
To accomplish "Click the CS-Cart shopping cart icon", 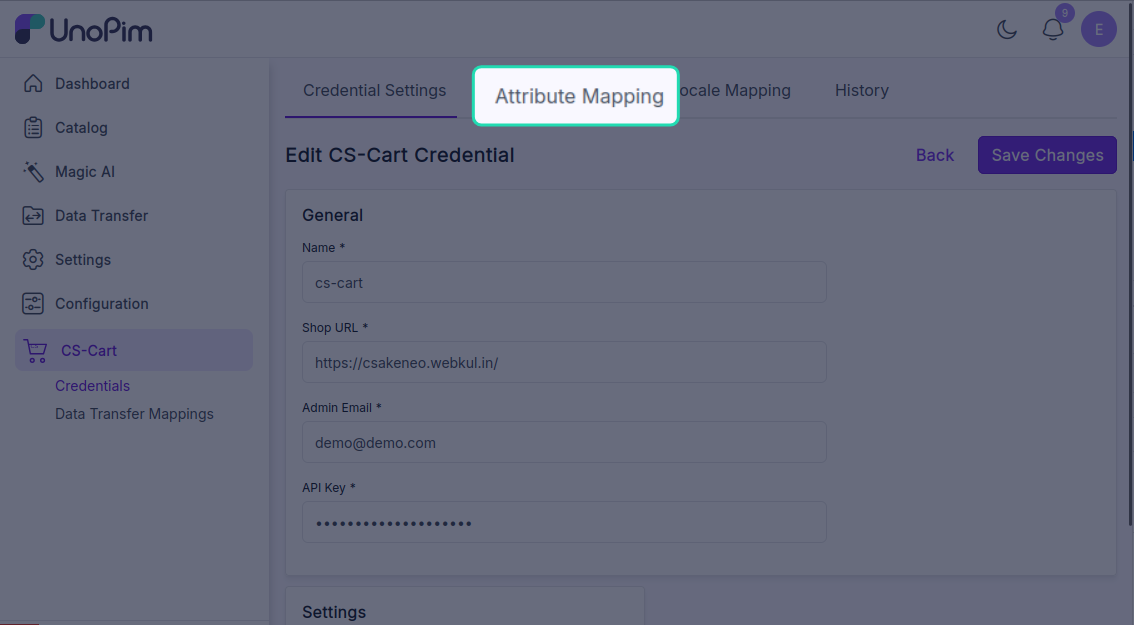I will [35, 351].
